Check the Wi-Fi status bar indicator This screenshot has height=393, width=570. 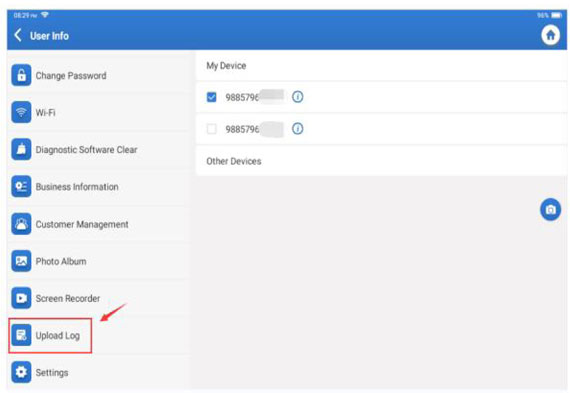(45, 15)
